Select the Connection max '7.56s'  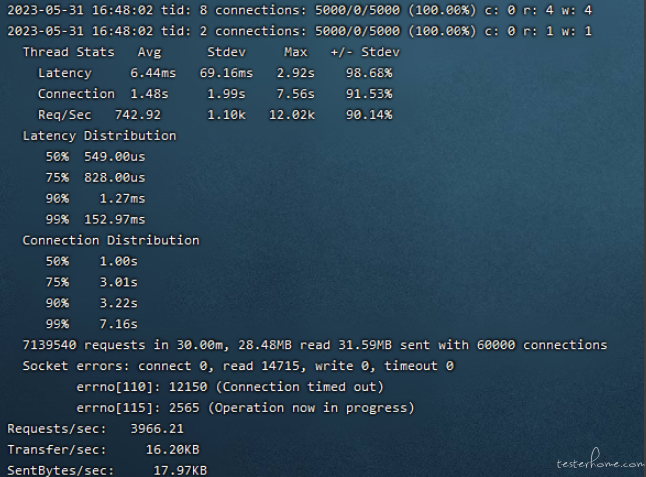(295, 94)
